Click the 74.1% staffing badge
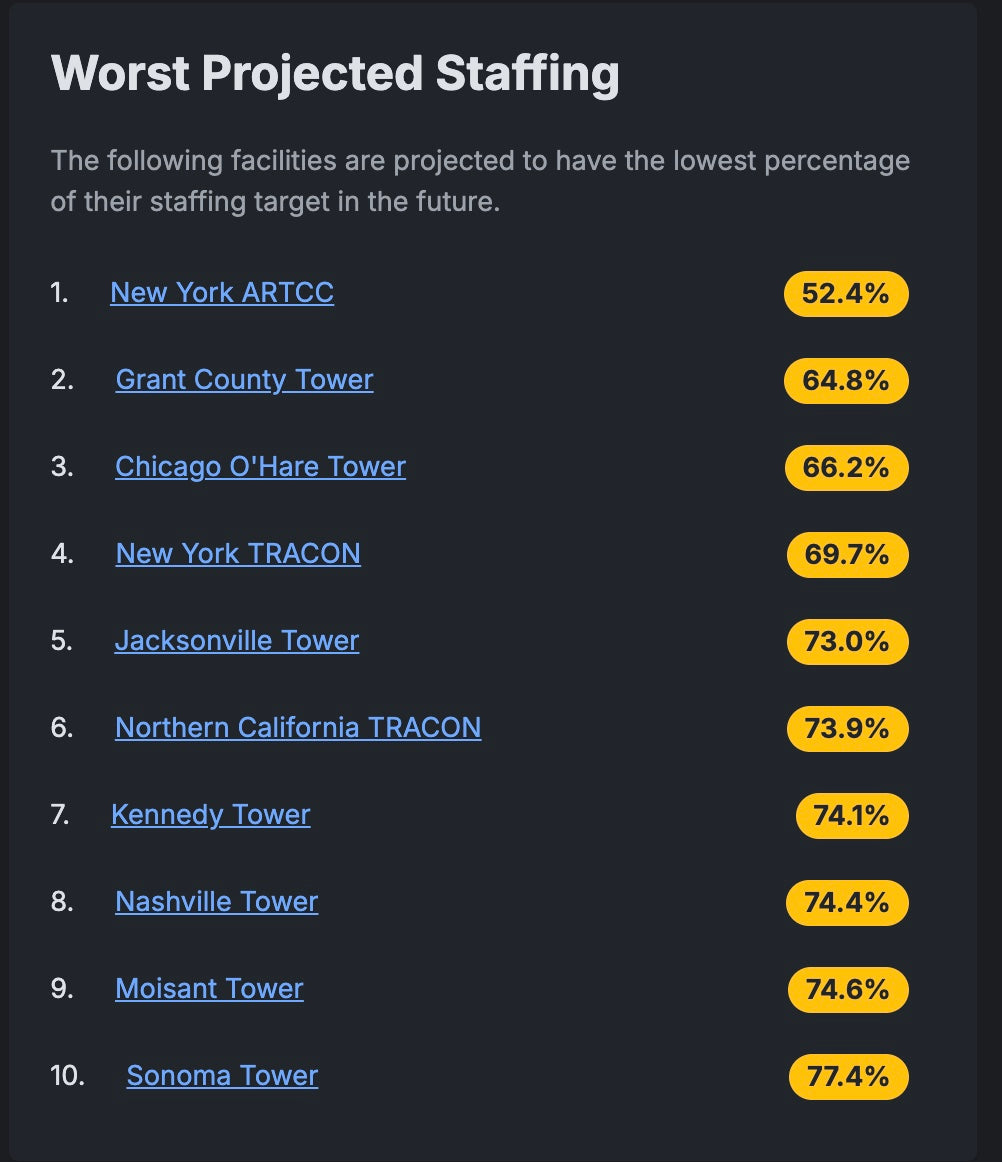Viewport: 1002px width, 1162px height. [852, 815]
